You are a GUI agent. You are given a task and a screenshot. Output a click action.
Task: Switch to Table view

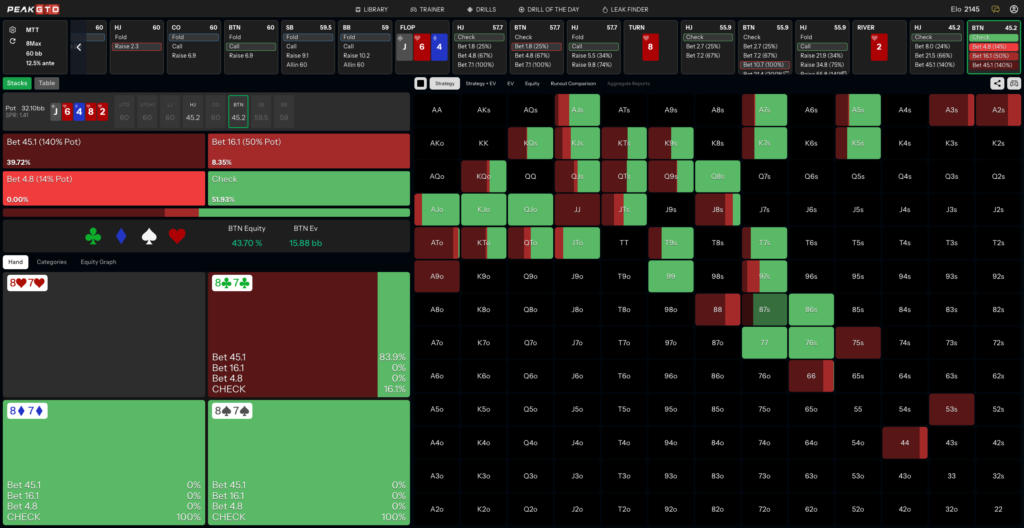46,83
